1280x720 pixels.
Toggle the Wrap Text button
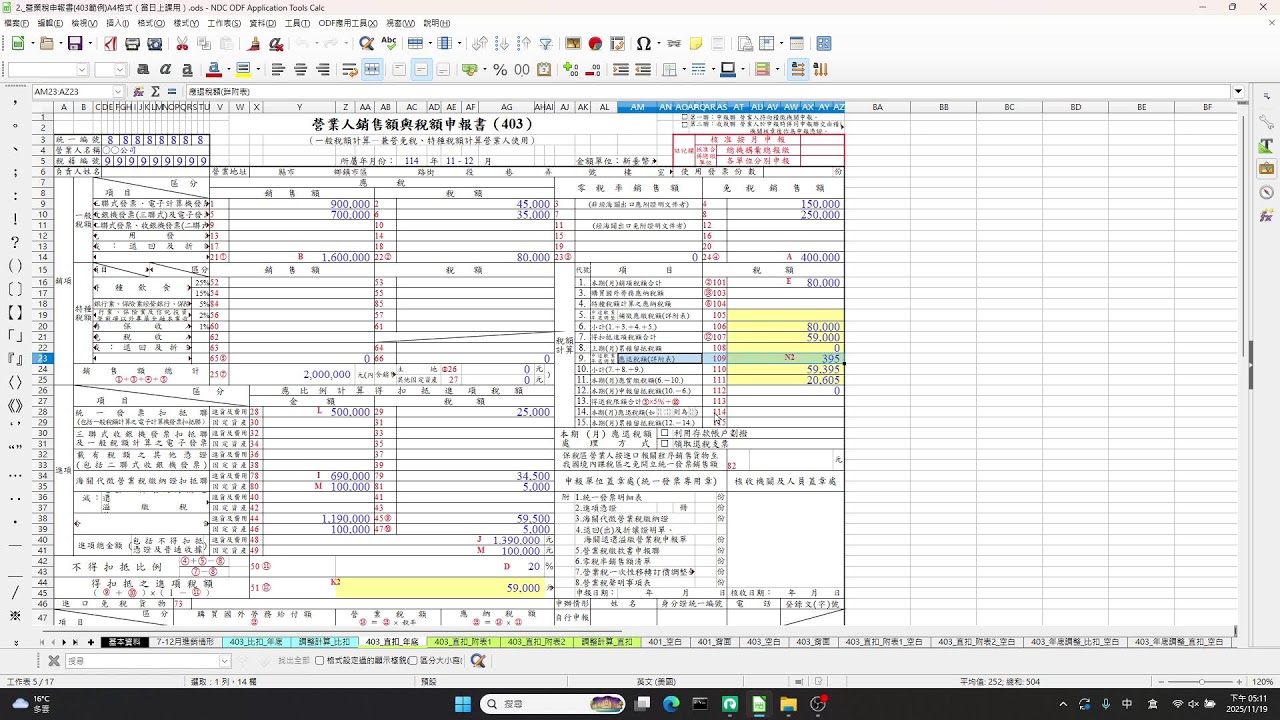349,70
